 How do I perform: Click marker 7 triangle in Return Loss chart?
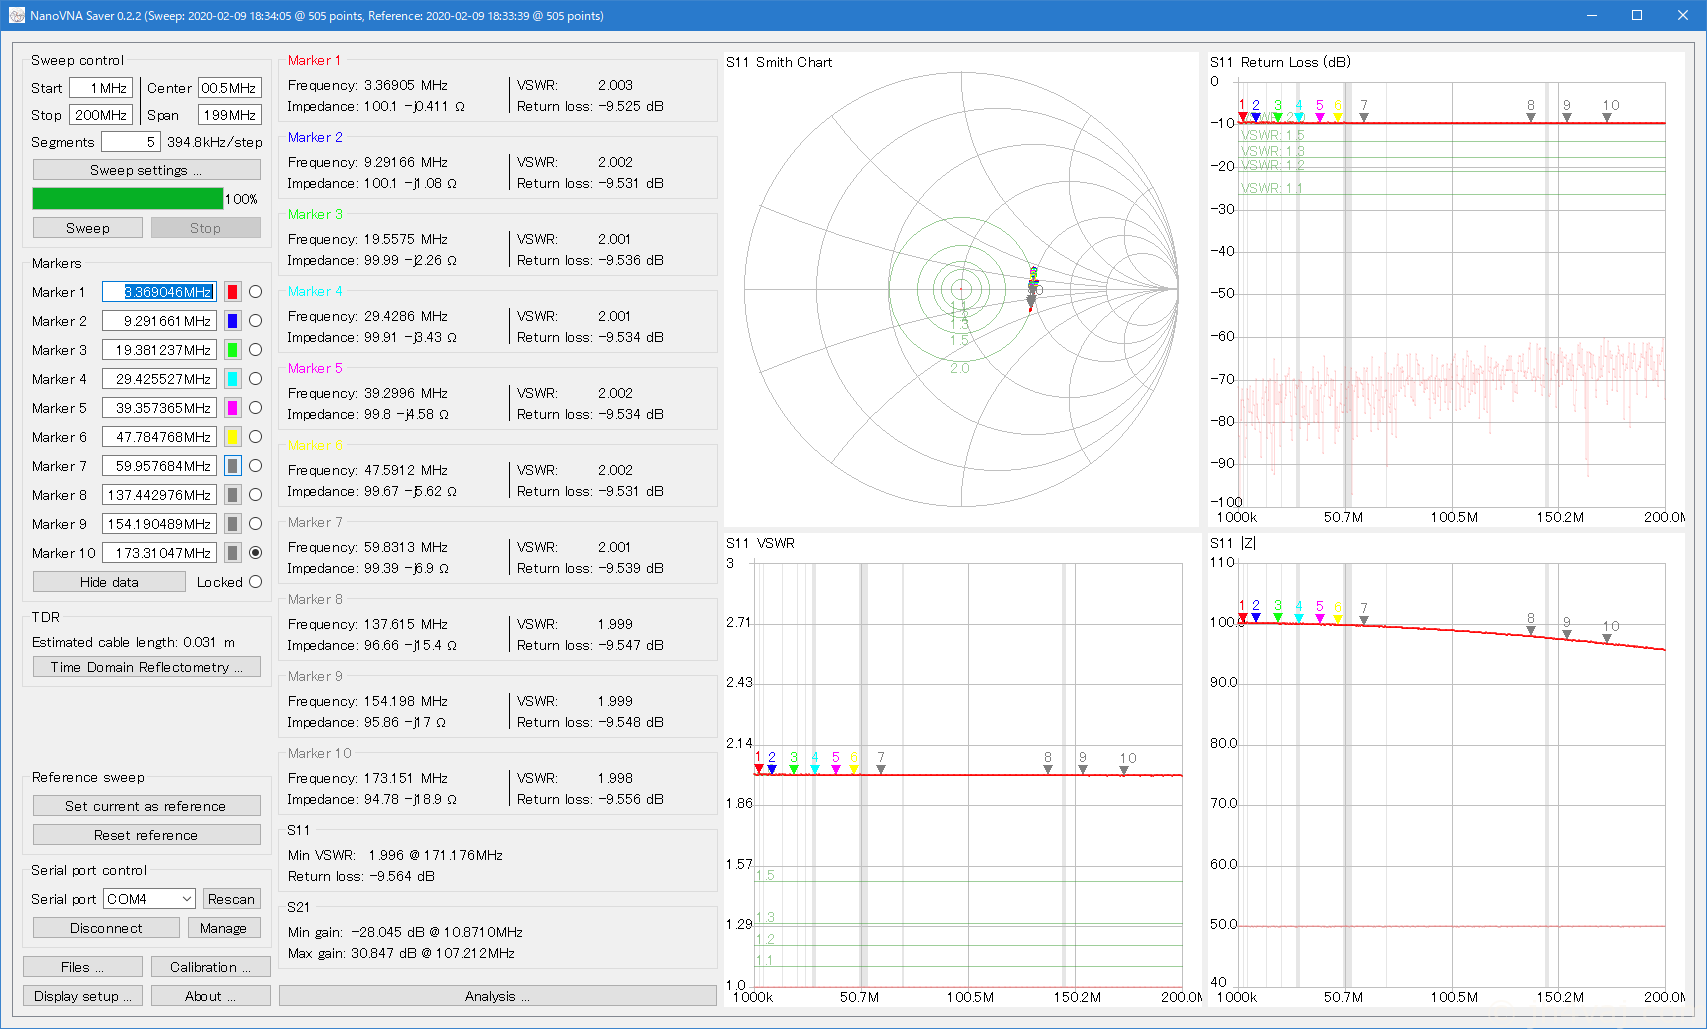pyautogui.click(x=1364, y=118)
